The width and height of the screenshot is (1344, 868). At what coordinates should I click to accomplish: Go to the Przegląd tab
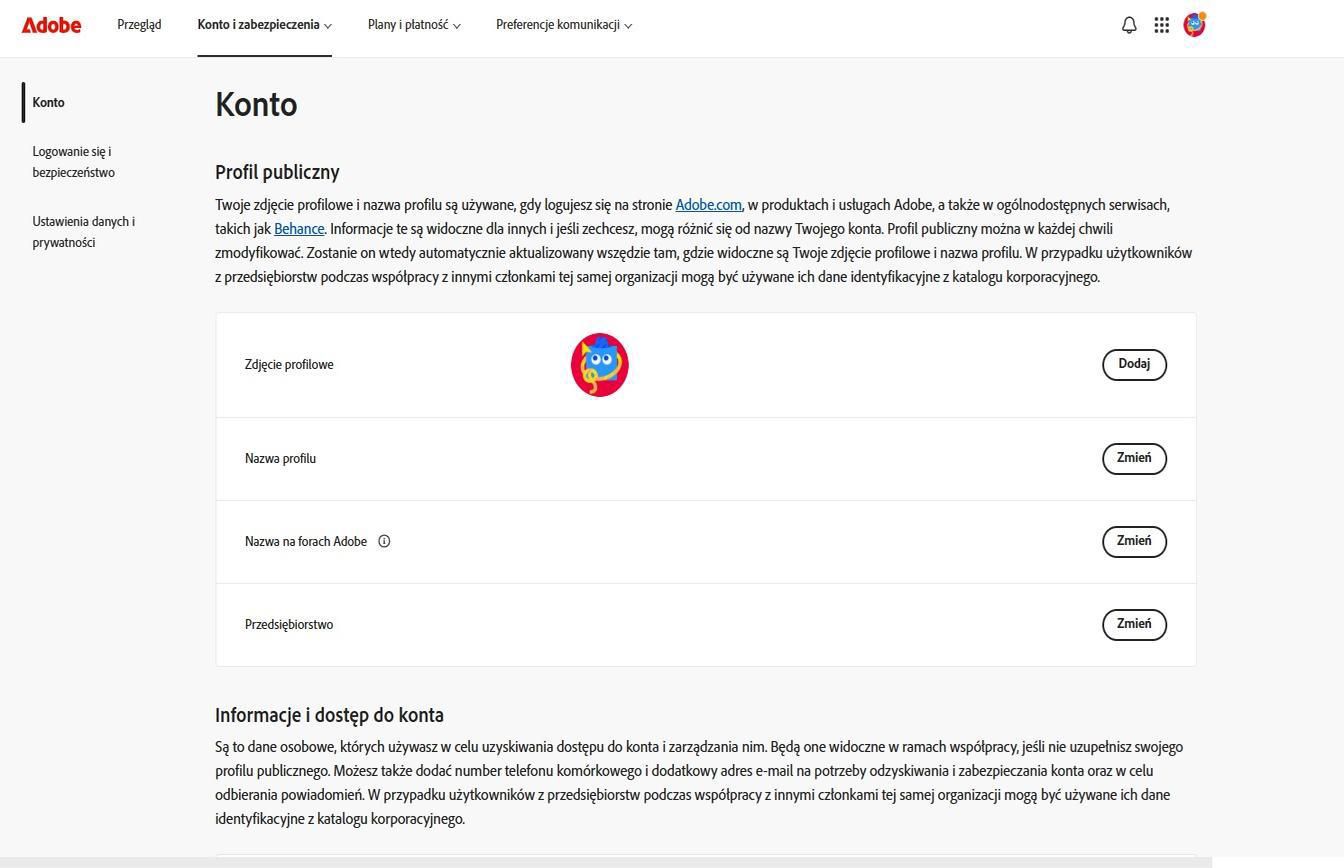[x=139, y=25]
